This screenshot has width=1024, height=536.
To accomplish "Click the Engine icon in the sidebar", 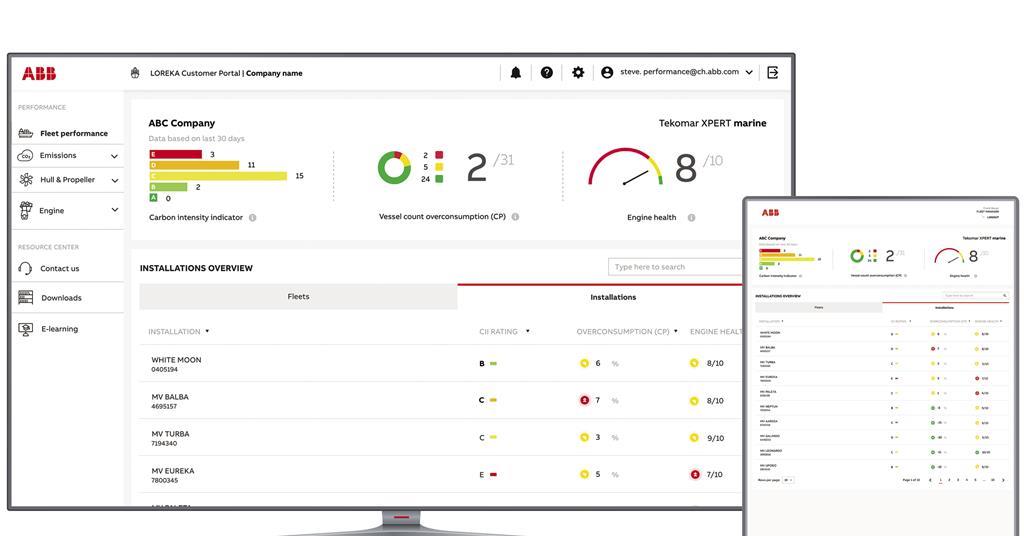I will (x=25, y=210).
